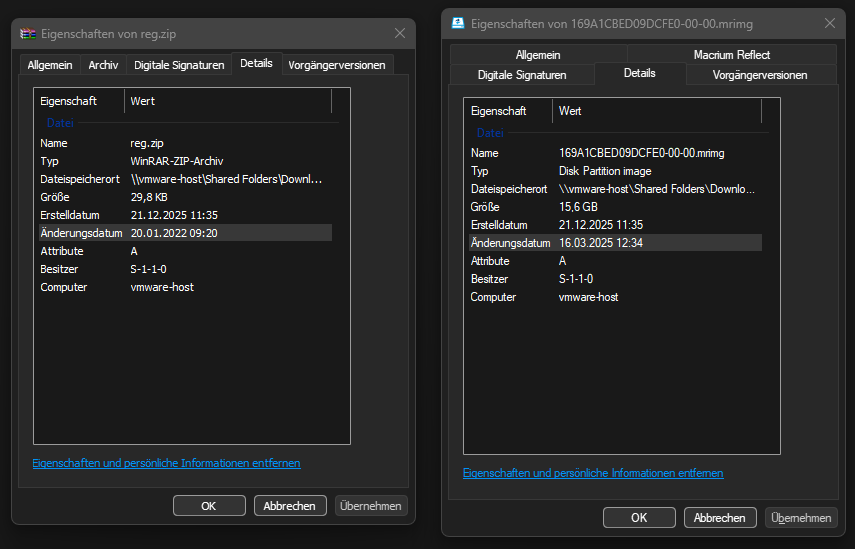This screenshot has height=549, width=855.
Task: Click the Eigenschaft column header in reg.zip dialog
Action: click(79, 101)
